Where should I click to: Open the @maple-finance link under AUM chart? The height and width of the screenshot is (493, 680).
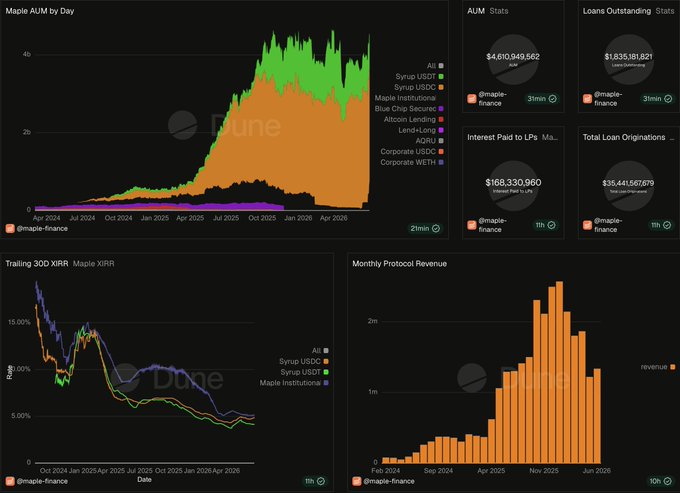42,229
